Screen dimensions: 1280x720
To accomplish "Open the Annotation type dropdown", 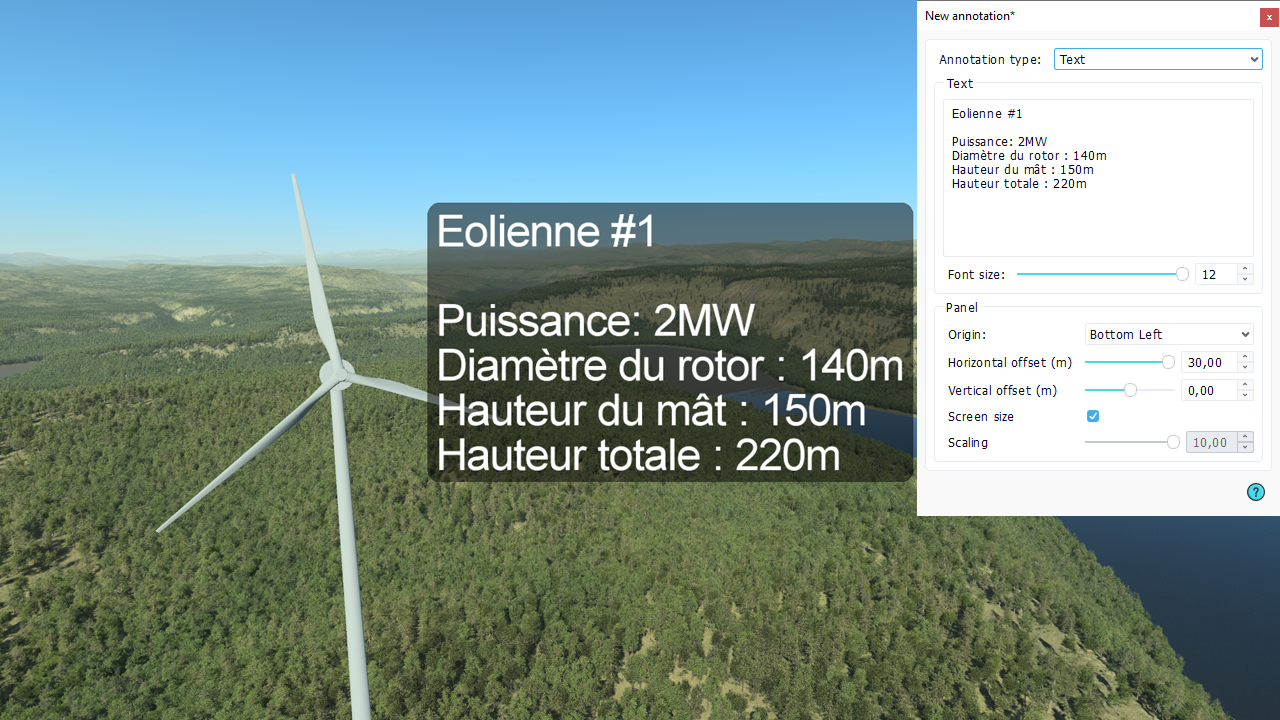I will pos(1158,60).
